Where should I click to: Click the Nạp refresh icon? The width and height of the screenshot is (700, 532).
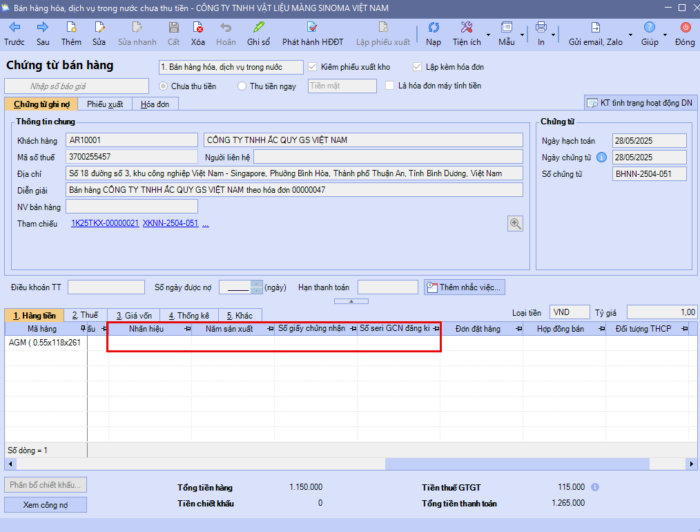click(433, 27)
